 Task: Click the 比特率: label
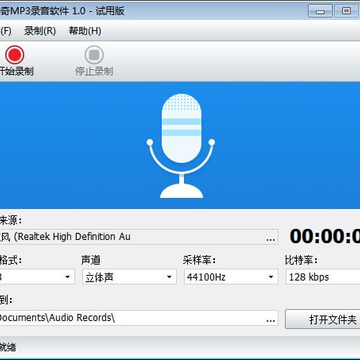301,260
